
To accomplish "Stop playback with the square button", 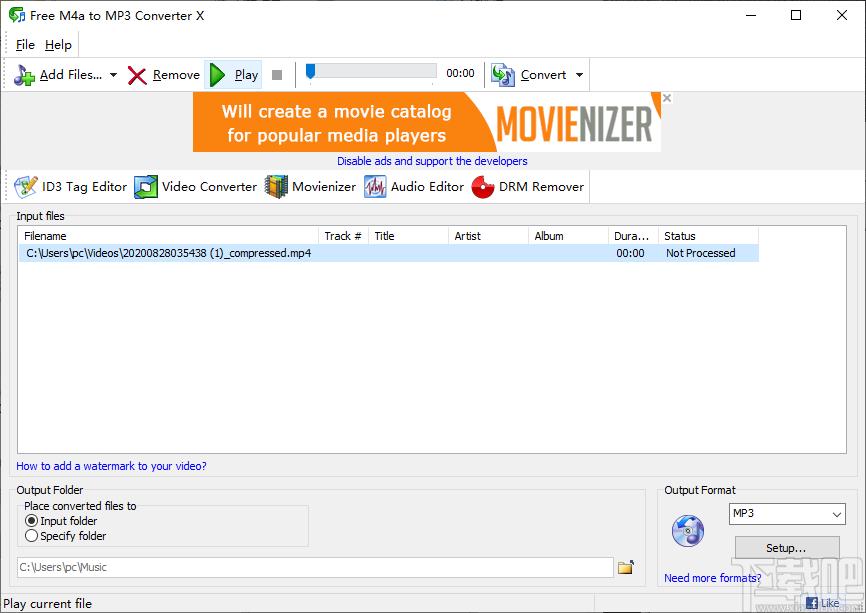I will click(277, 75).
